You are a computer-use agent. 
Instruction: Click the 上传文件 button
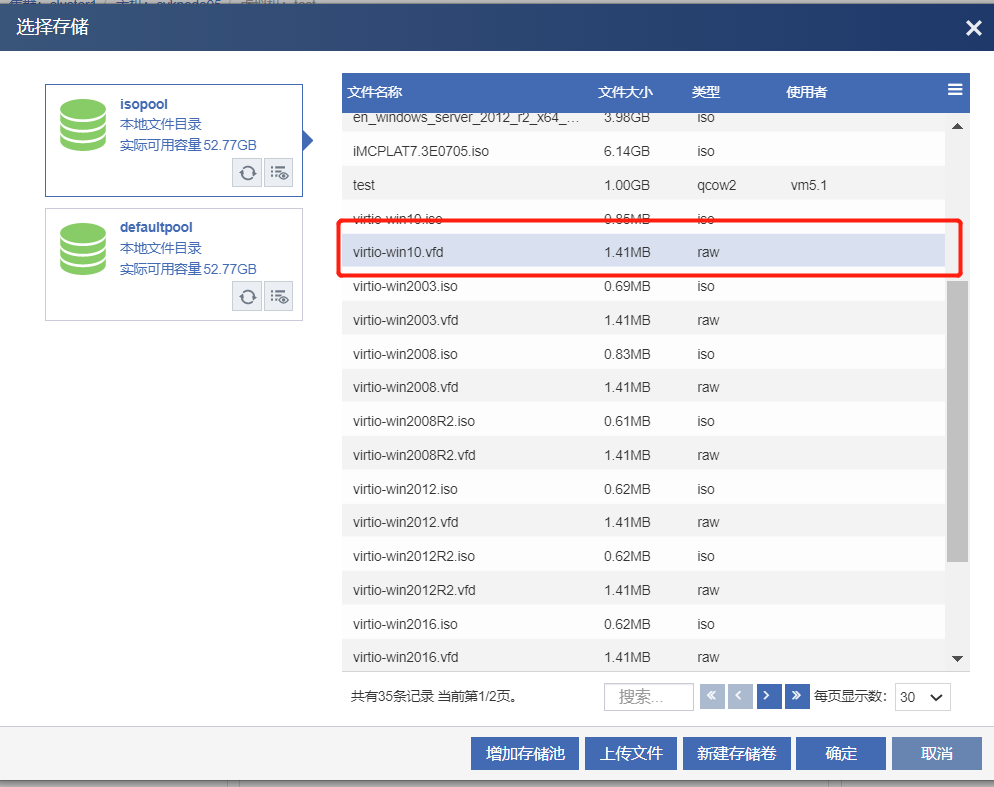coord(631,754)
